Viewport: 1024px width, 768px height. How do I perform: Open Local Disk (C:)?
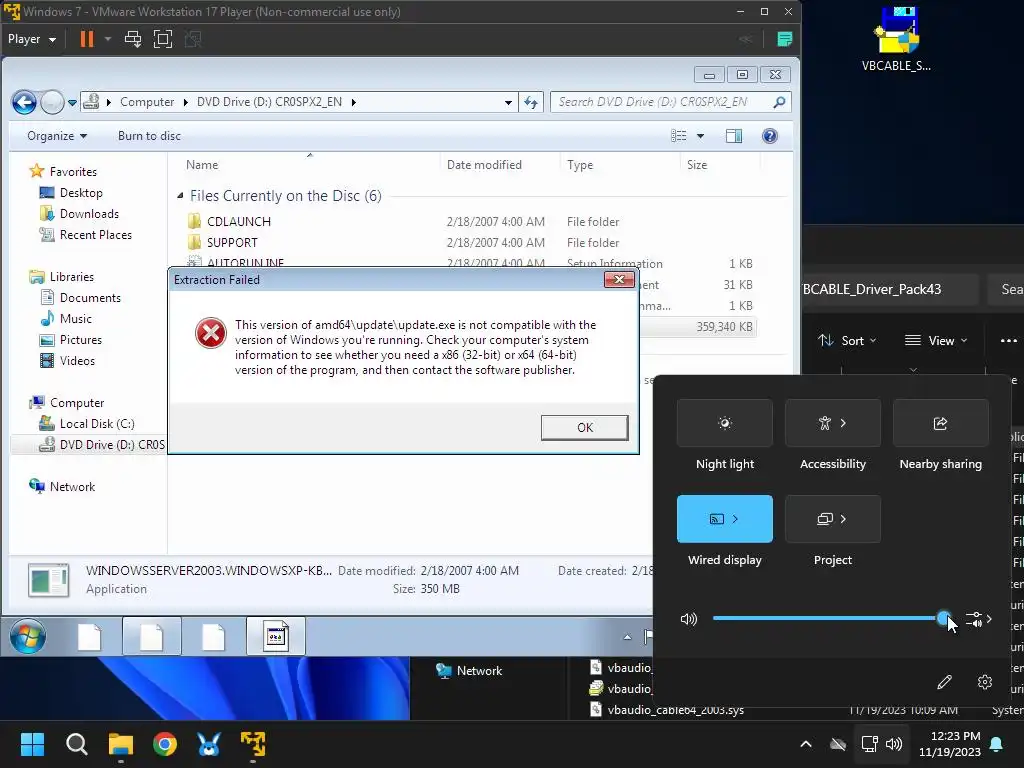click(97, 424)
